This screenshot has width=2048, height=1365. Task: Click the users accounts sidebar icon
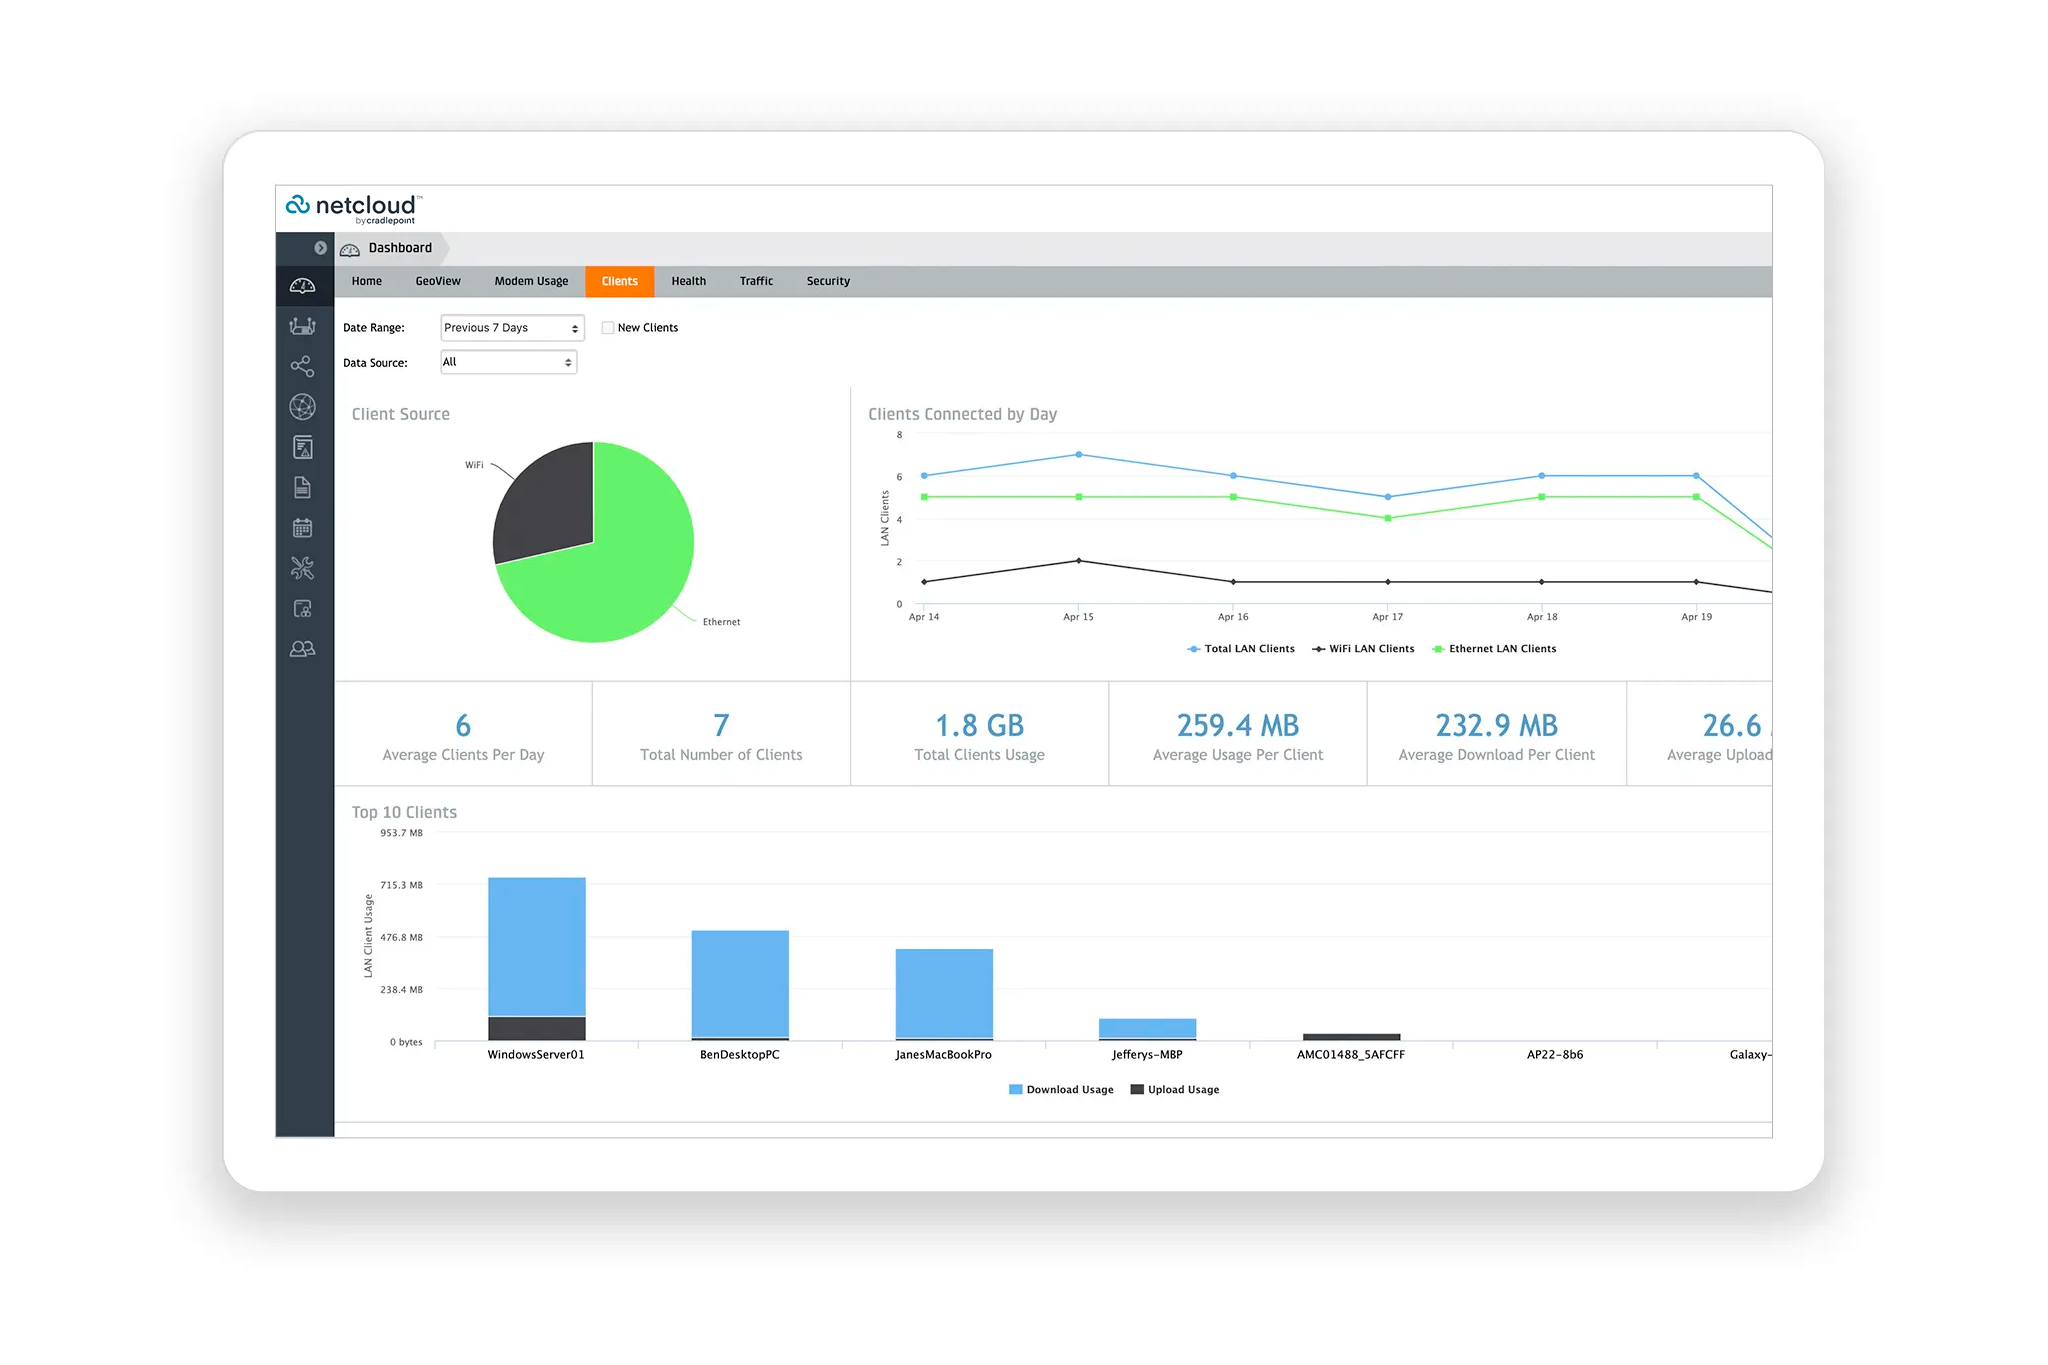coord(302,649)
